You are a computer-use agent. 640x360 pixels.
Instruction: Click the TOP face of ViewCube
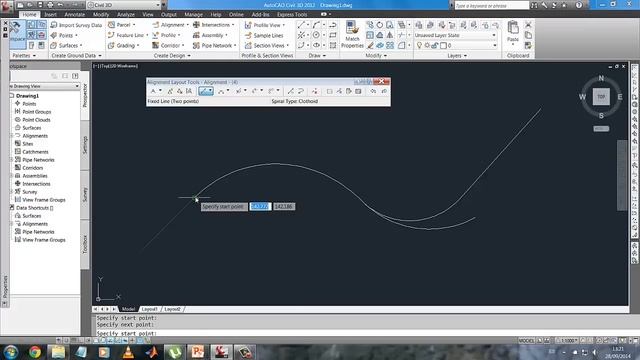click(x=601, y=97)
